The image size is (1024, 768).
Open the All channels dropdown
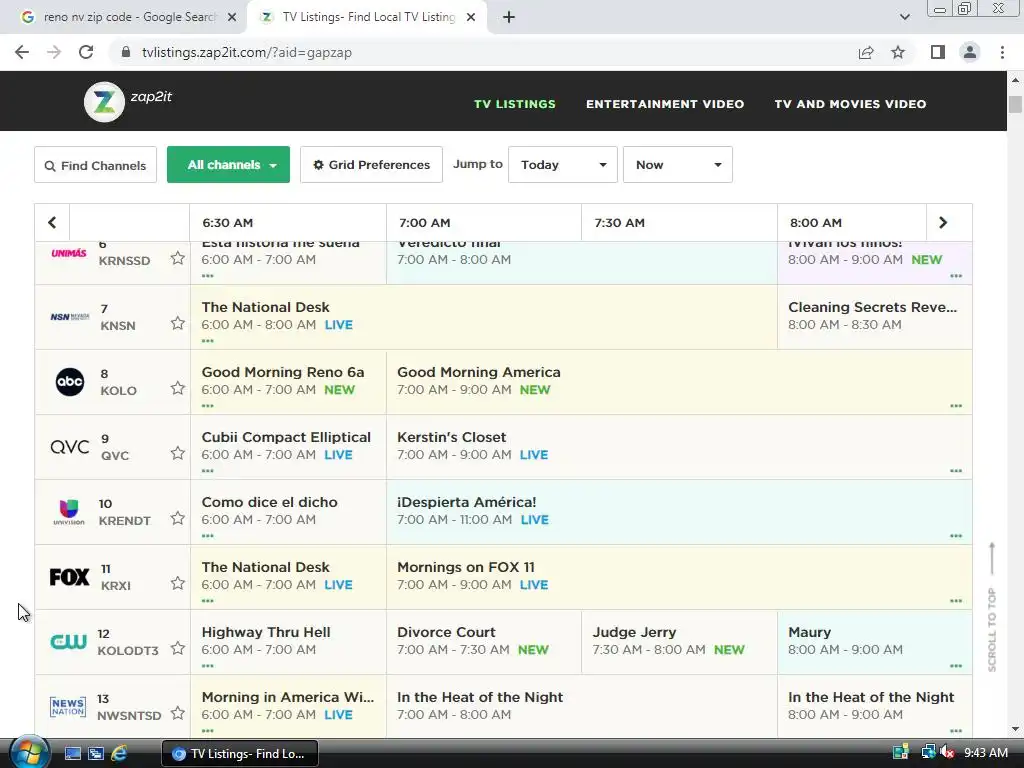pos(229,165)
